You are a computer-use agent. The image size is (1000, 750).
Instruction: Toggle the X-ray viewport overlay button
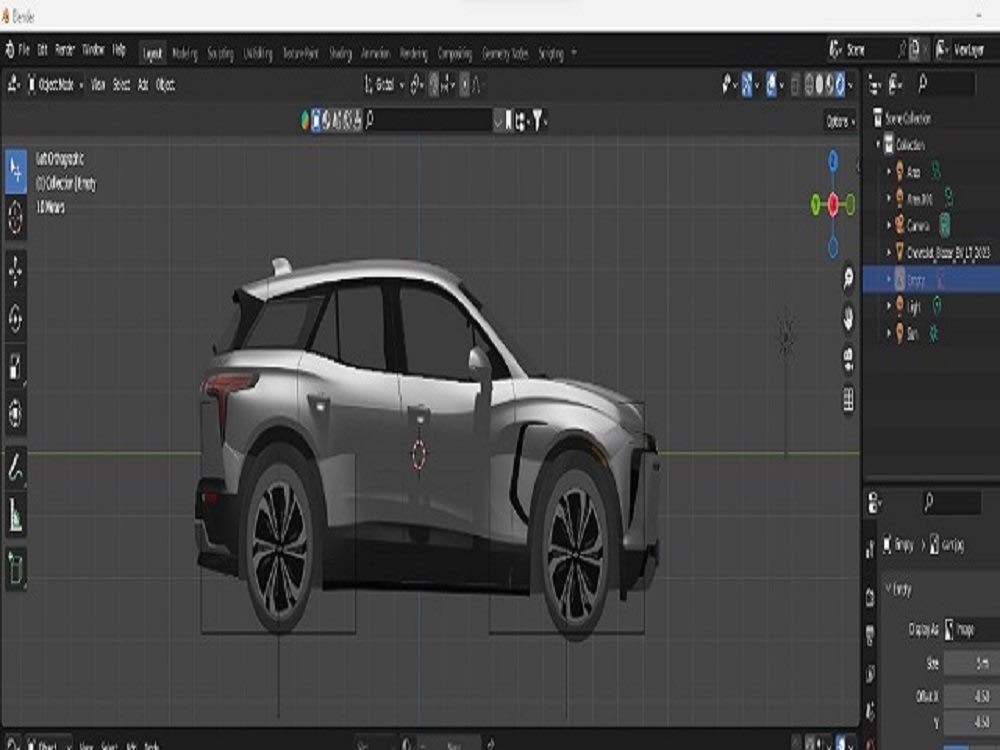coord(793,85)
